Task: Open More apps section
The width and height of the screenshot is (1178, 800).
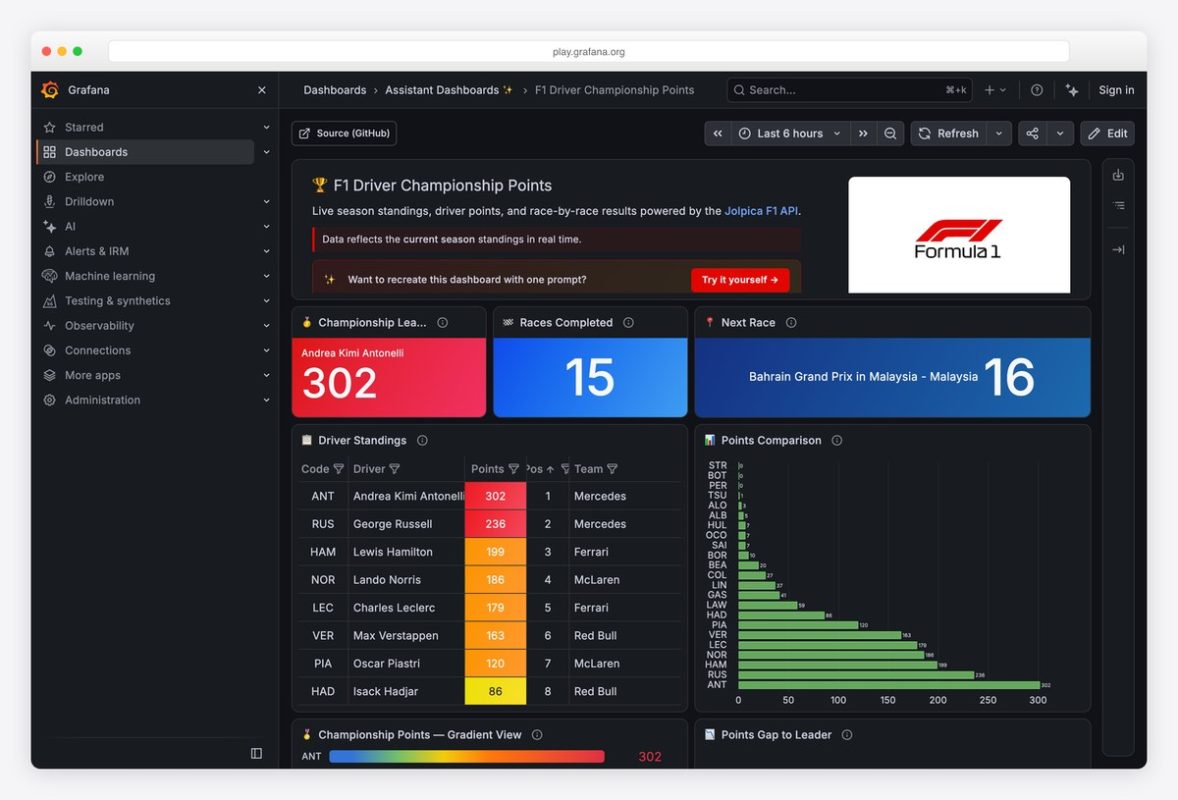Action: (92, 375)
